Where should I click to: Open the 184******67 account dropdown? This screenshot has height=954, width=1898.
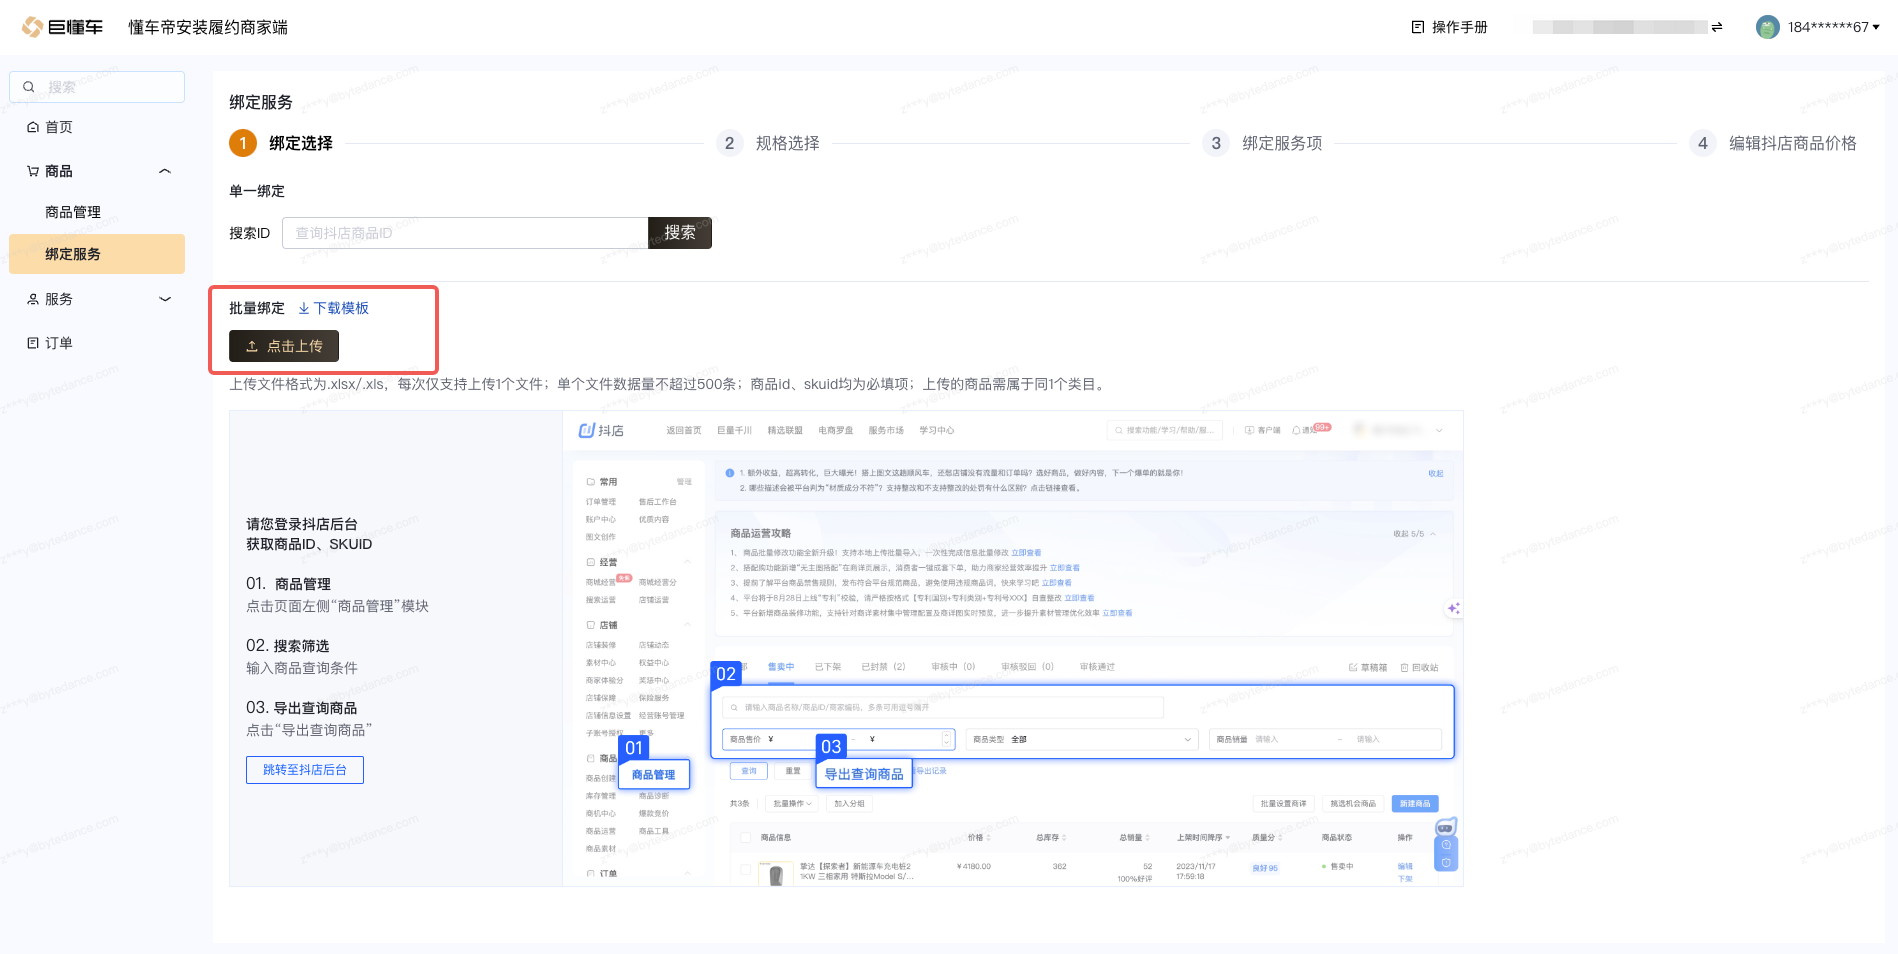(1832, 27)
